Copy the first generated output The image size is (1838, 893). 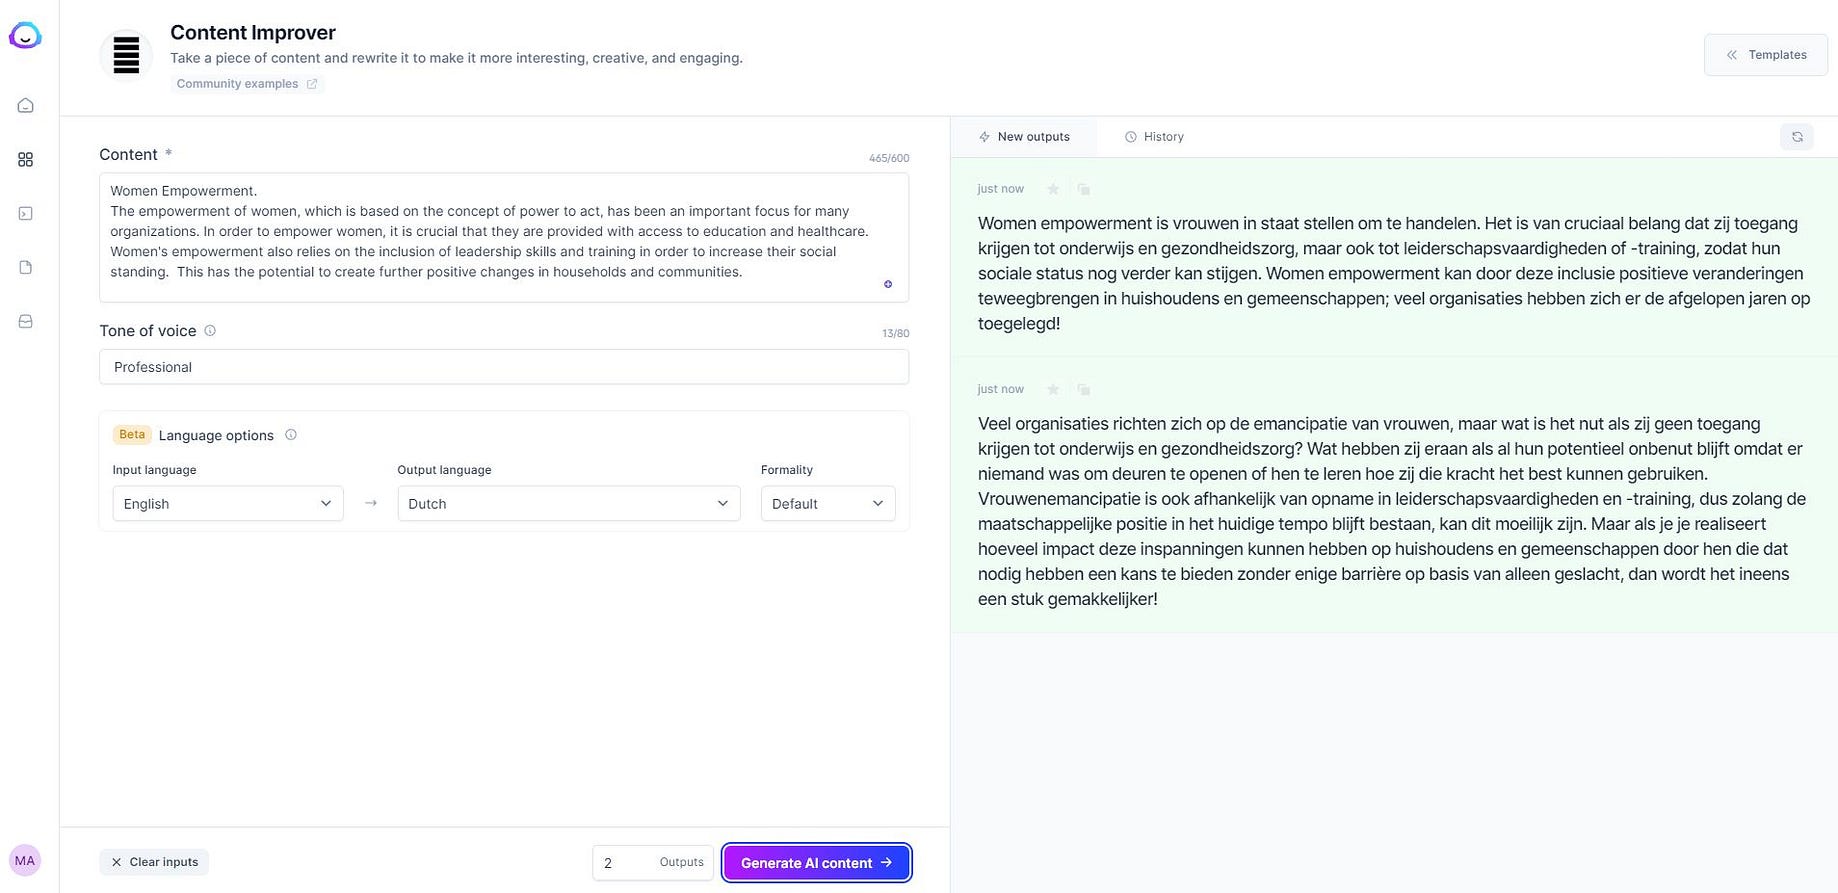pyautogui.click(x=1083, y=189)
